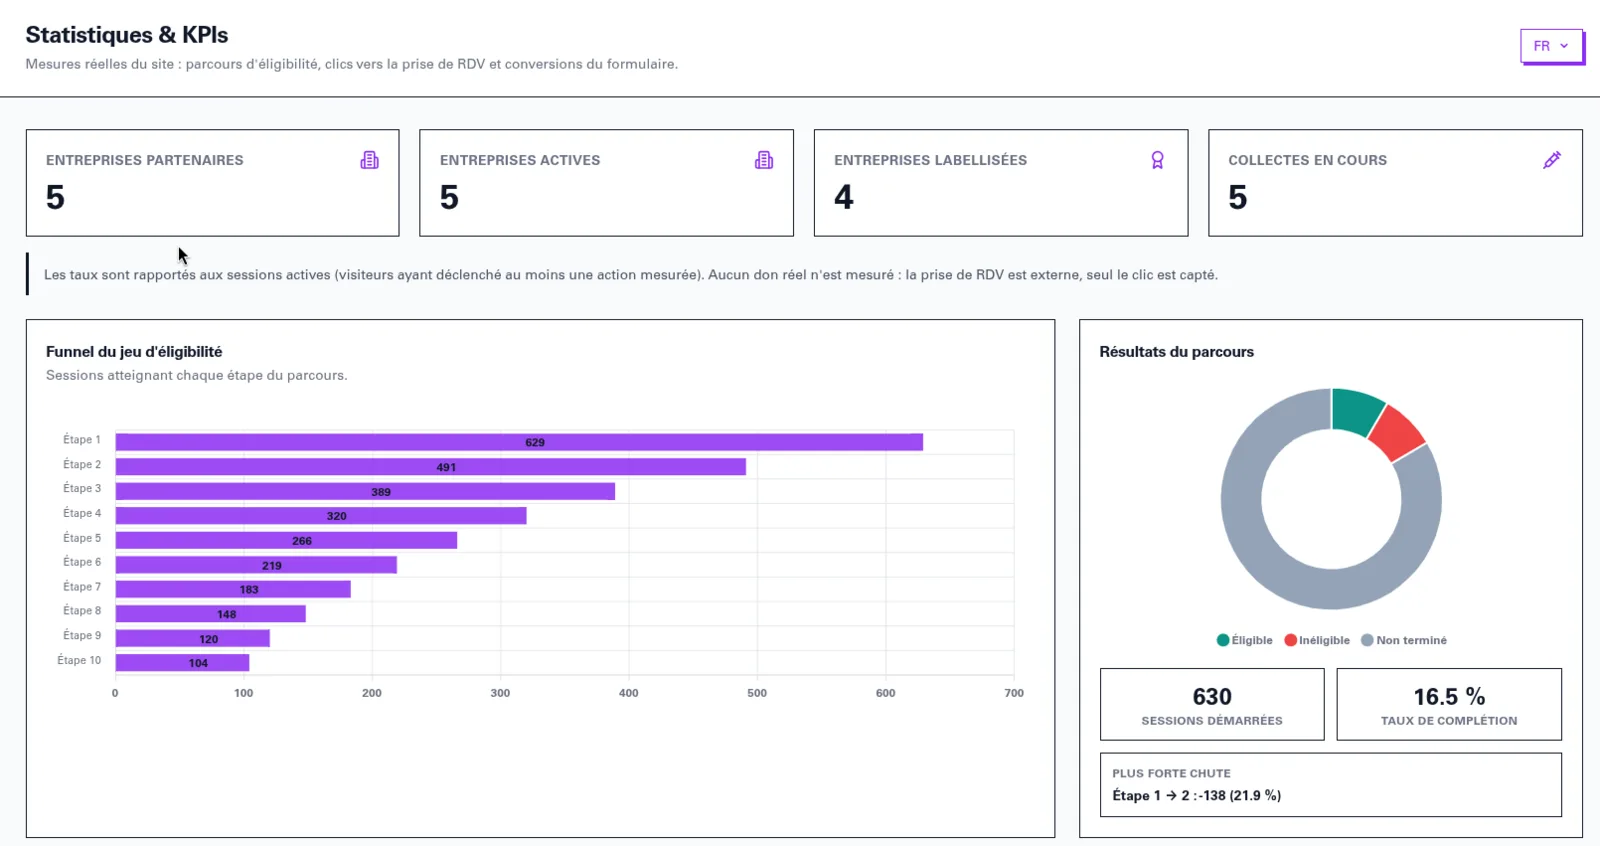Click the value 4 in Entreprises Labellisées
The image size is (1600, 846).
844,198
